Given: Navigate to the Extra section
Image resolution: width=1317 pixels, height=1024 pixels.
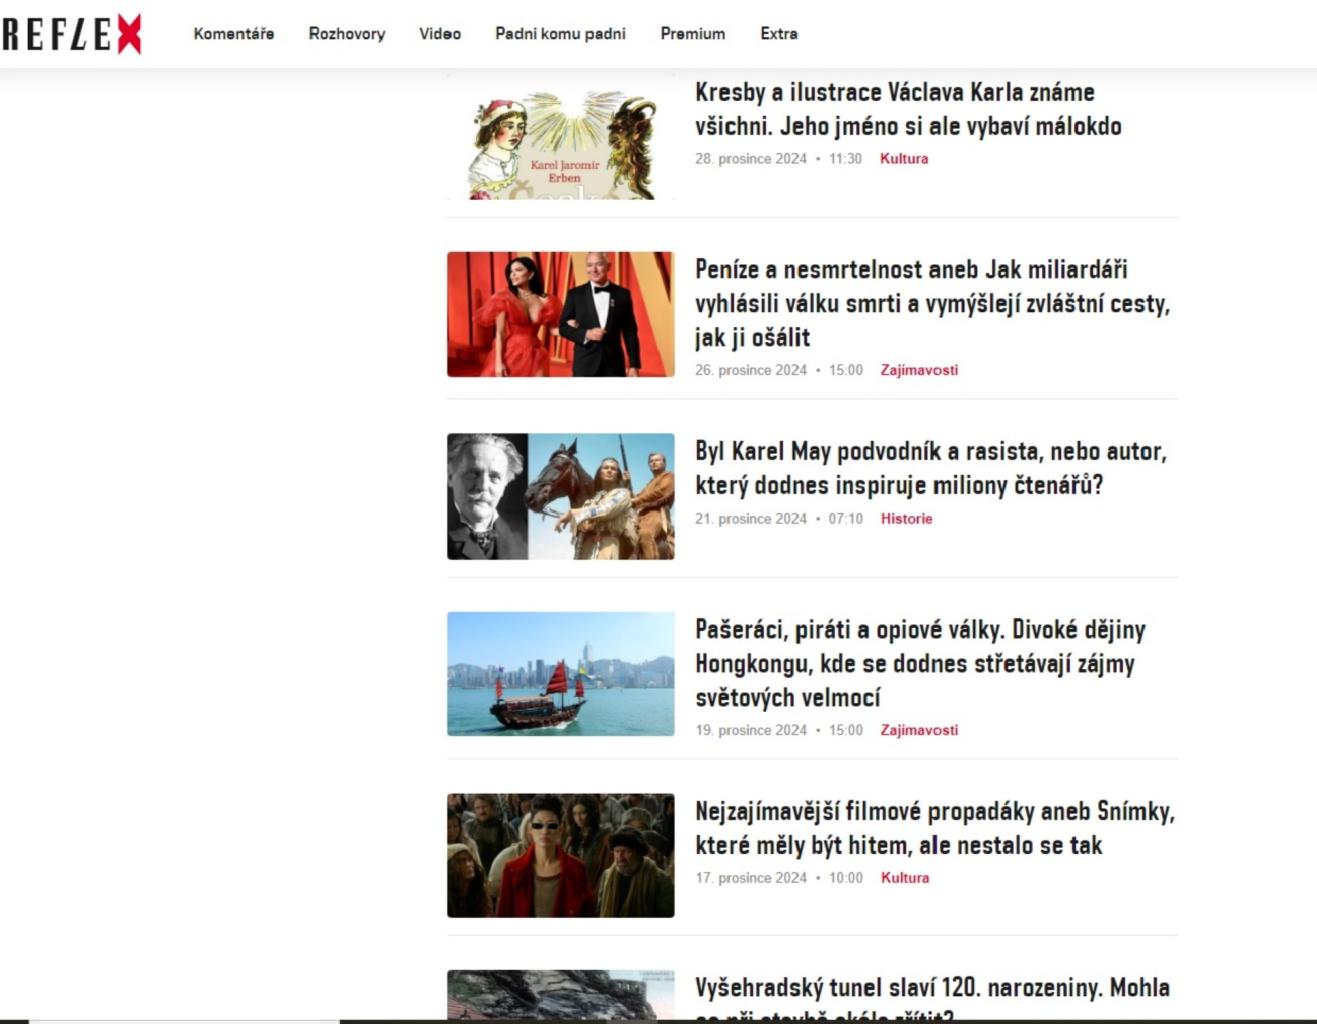Looking at the screenshot, I should [778, 34].
